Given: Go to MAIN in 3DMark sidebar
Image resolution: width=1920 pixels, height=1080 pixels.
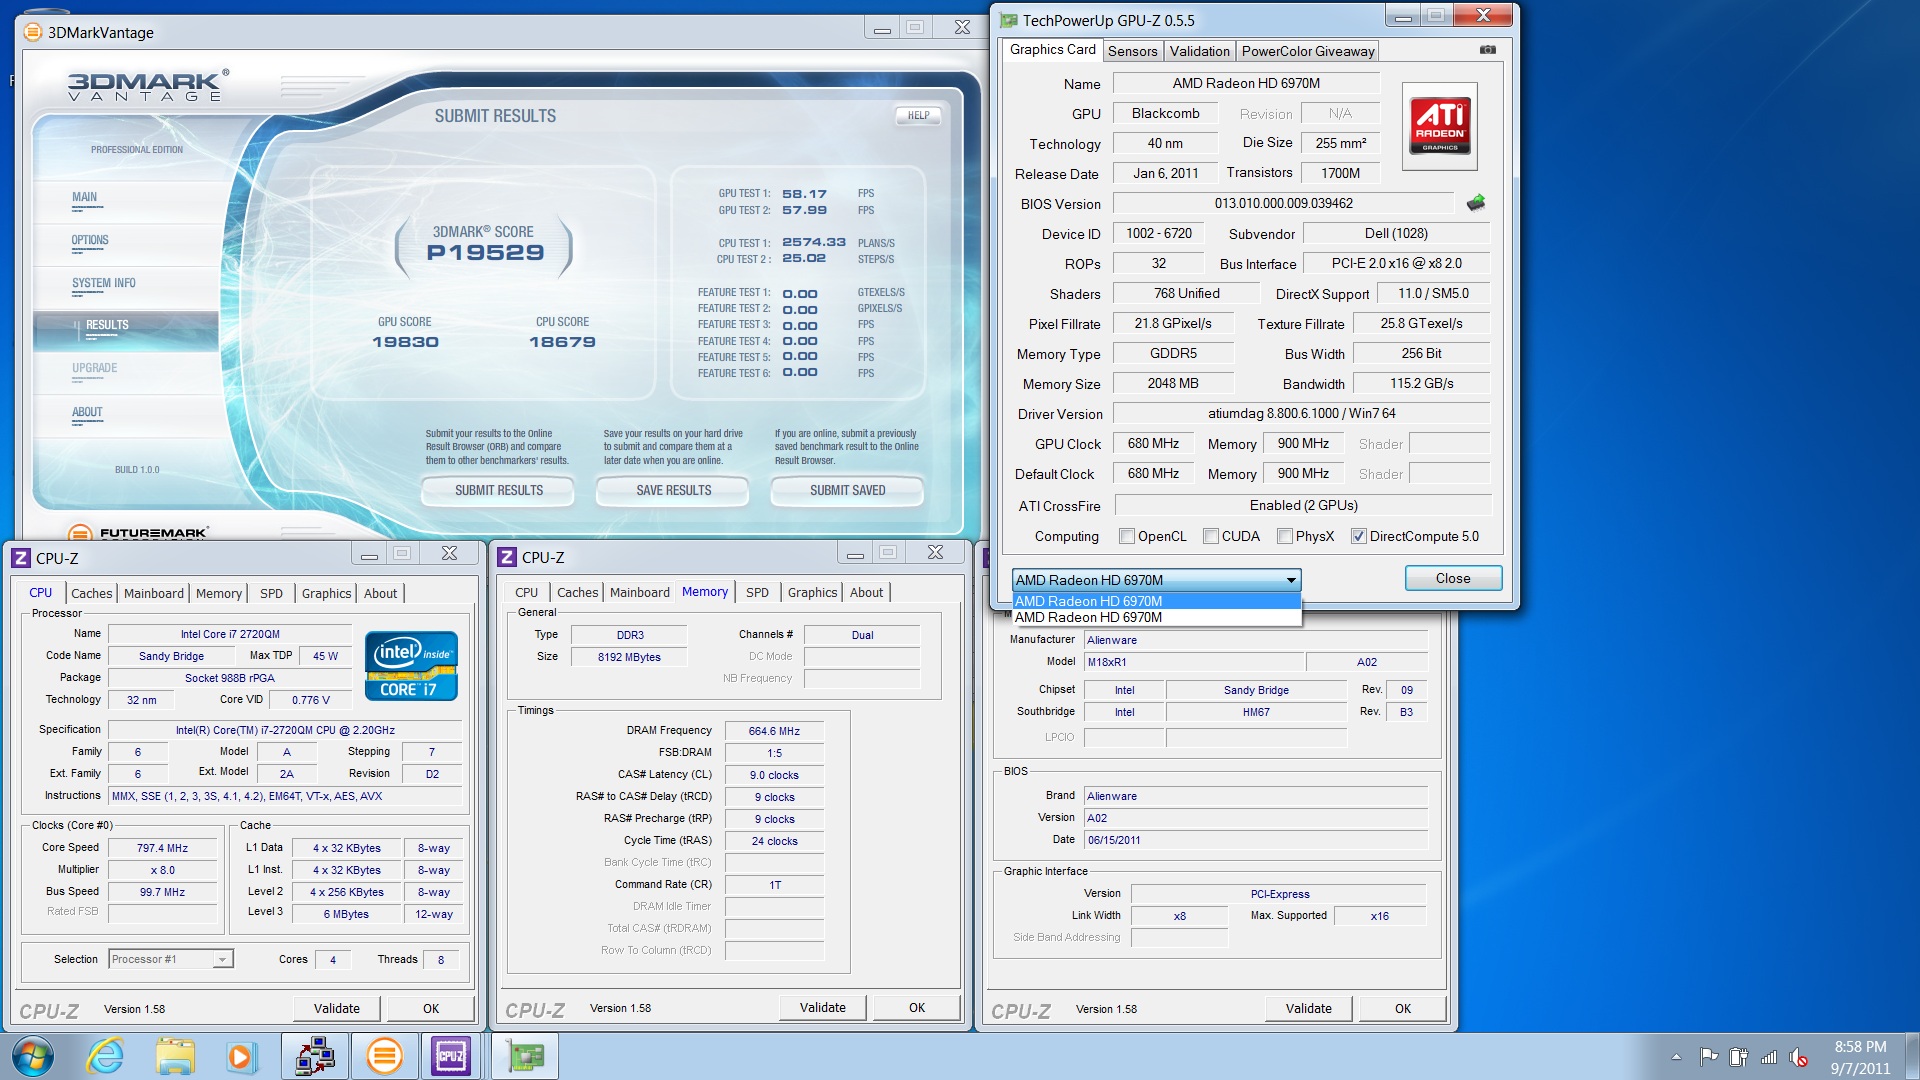Looking at the screenshot, I should click(85, 197).
